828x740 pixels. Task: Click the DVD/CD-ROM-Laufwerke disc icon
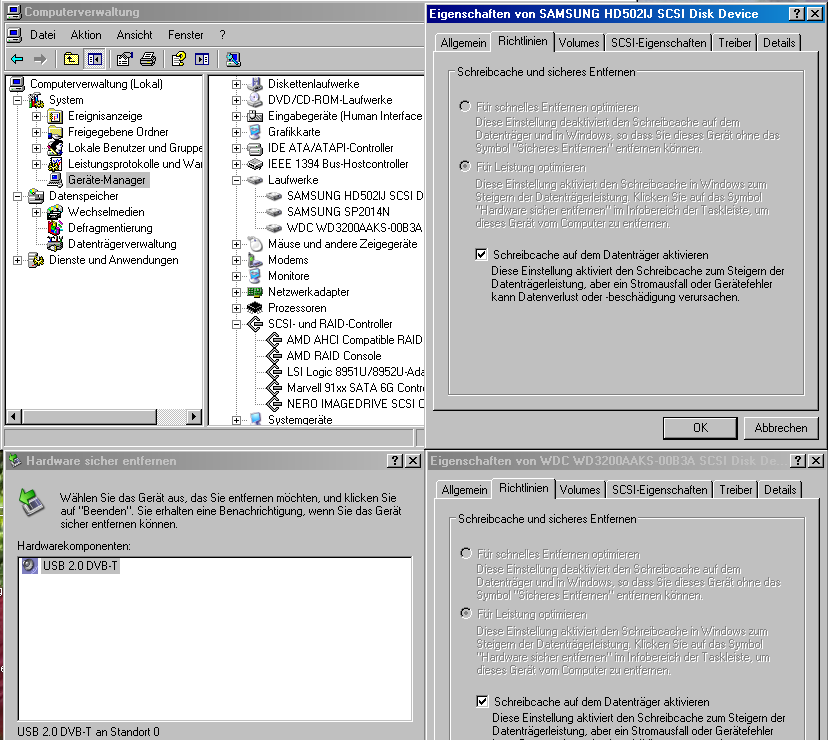(255, 100)
